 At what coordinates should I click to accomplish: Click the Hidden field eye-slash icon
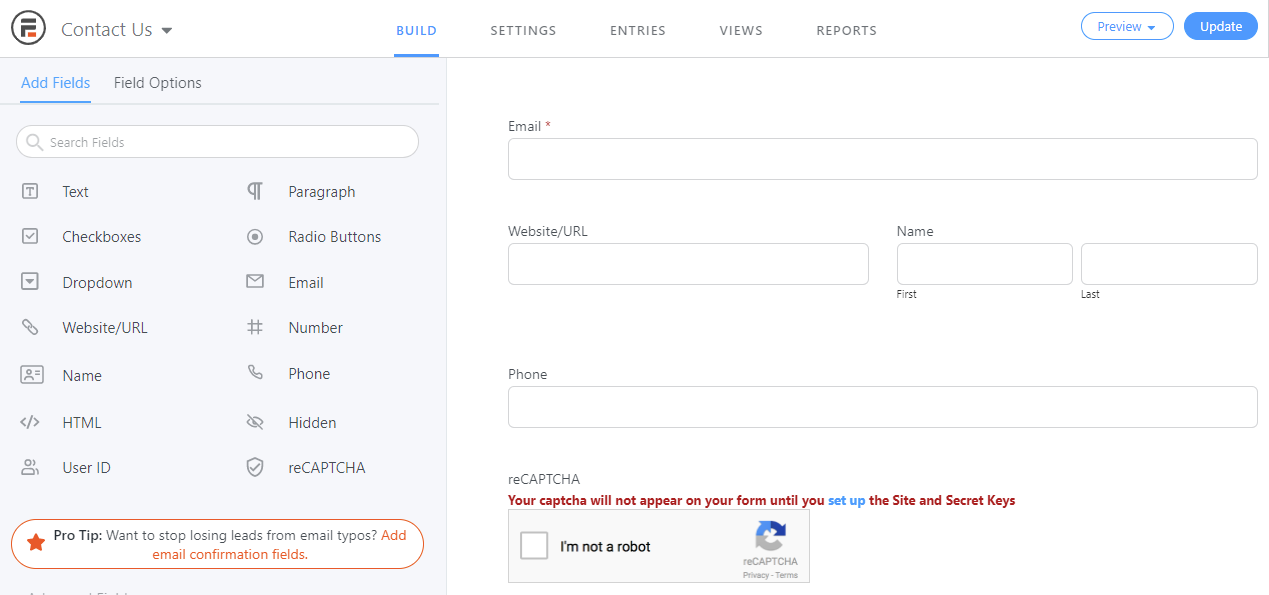click(255, 422)
